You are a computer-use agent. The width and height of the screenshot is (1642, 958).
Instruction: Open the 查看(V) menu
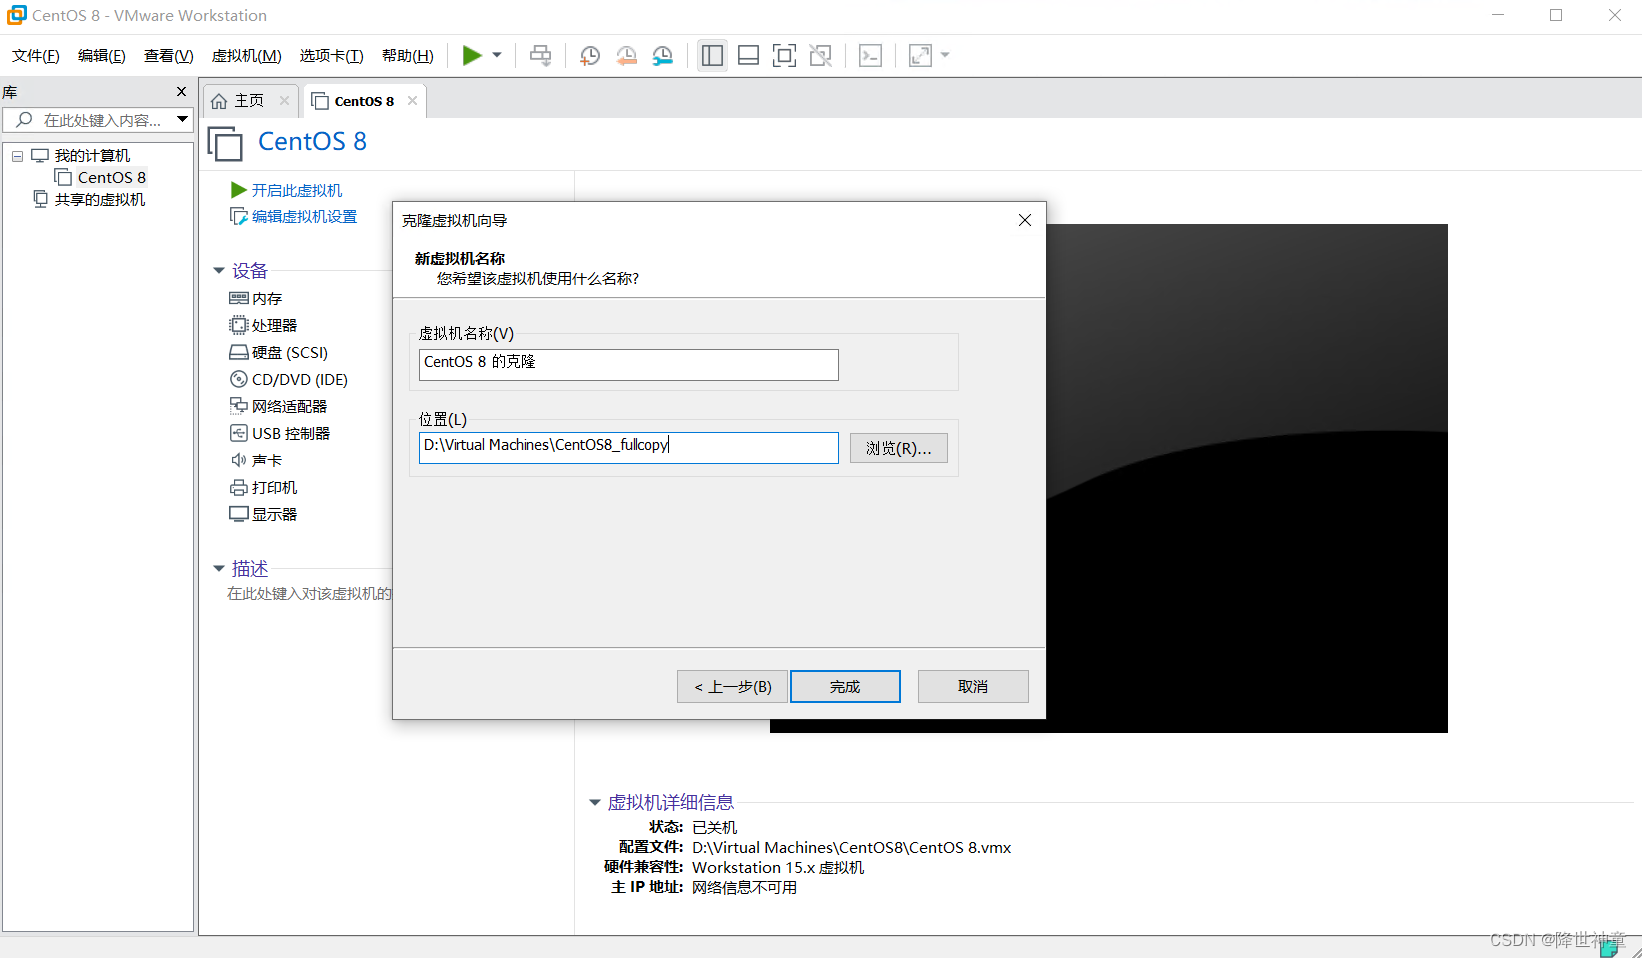[x=169, y=56]
